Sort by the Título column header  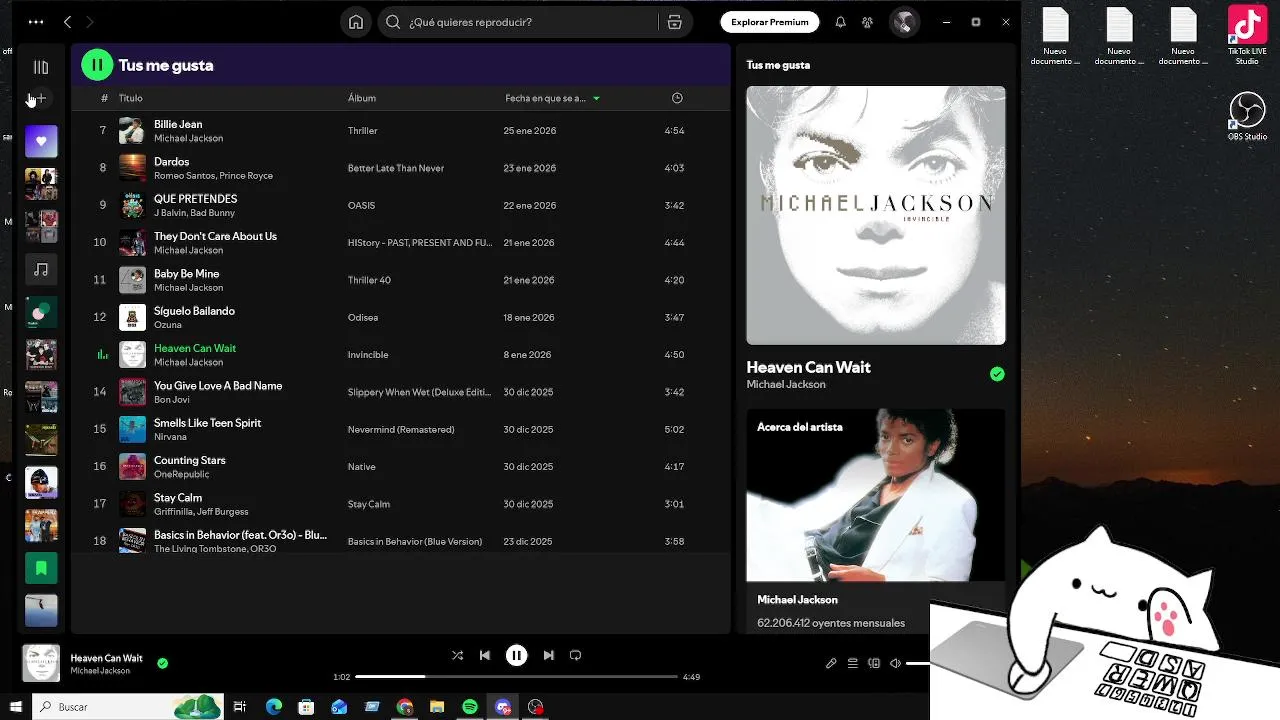coord(130,98)
